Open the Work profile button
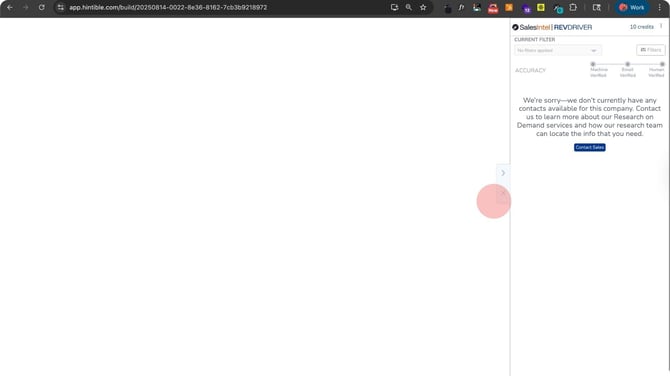Screen dimensions: 670x376 click(x=632, y=7)
